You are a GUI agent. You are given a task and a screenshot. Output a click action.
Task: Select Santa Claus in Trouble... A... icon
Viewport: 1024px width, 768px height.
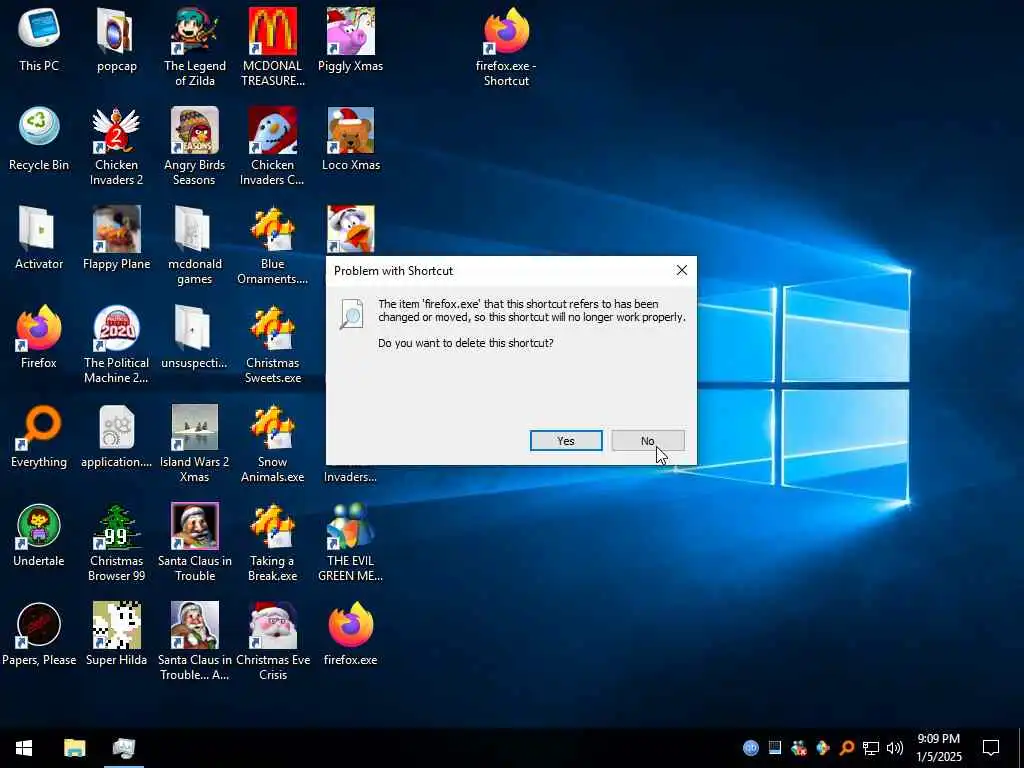click(195, 642)
